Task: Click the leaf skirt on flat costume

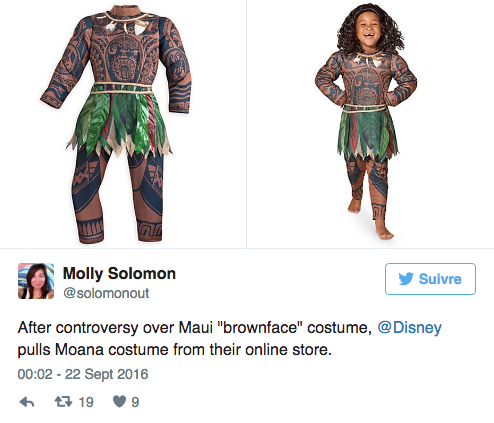Action: [x=119, y=122]
